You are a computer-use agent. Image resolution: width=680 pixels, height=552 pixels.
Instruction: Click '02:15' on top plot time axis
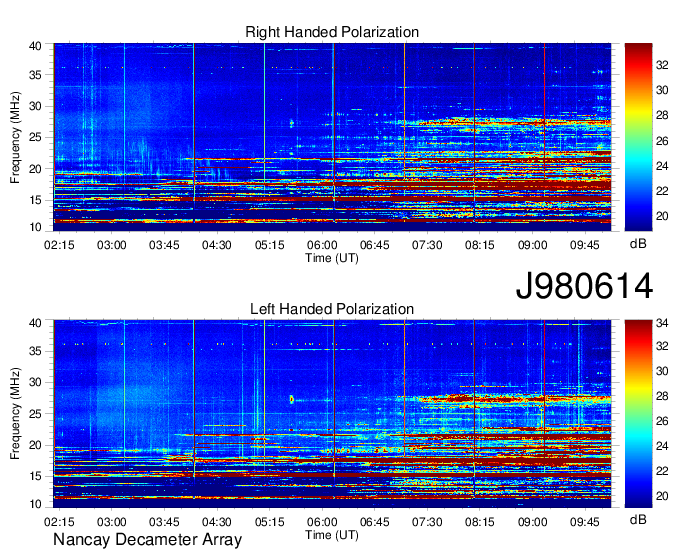point(59,245)
